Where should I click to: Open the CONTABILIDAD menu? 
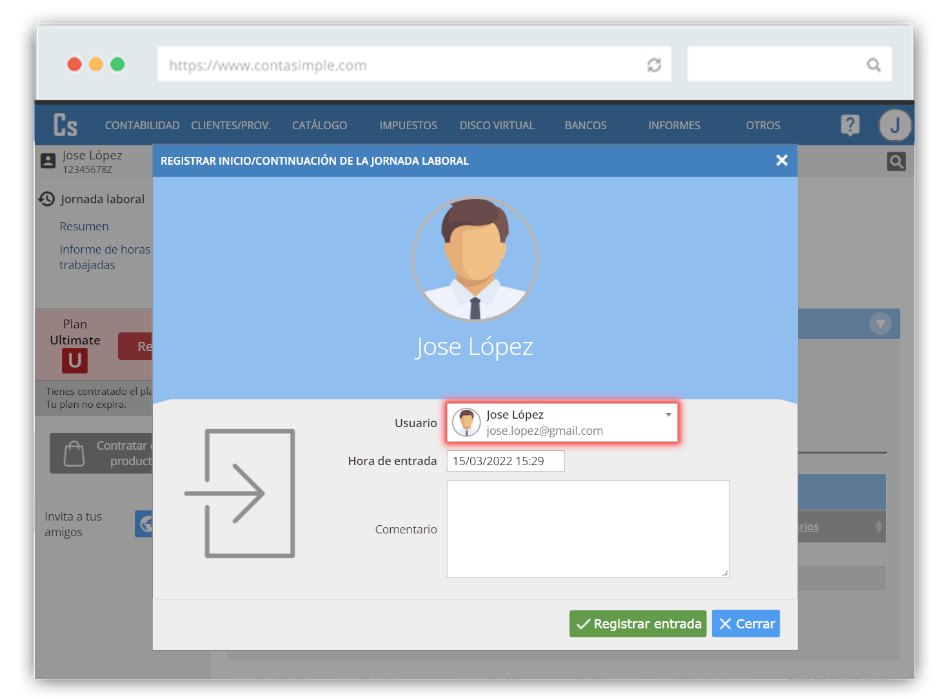pos(142,125)
